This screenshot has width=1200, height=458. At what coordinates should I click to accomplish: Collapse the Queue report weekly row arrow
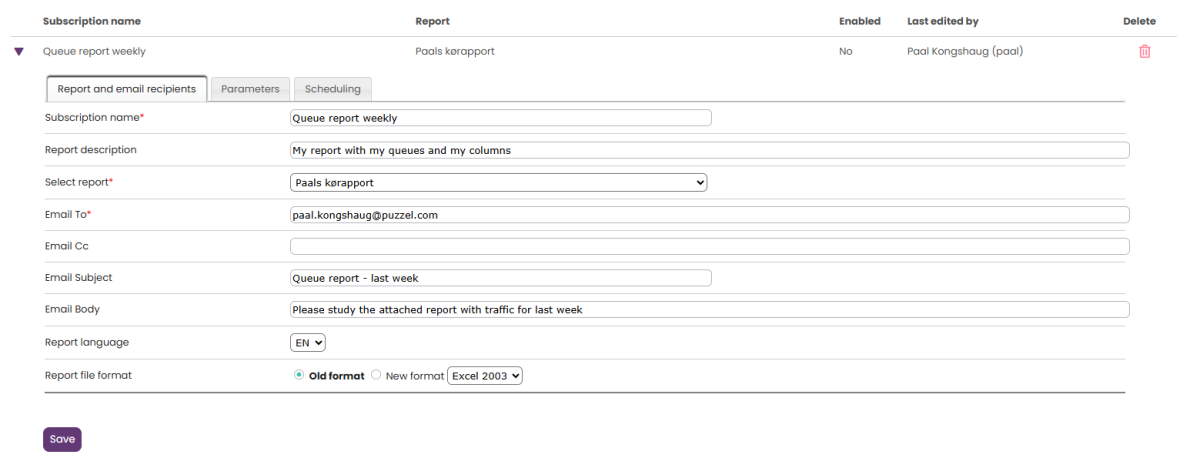click(19, 52)
